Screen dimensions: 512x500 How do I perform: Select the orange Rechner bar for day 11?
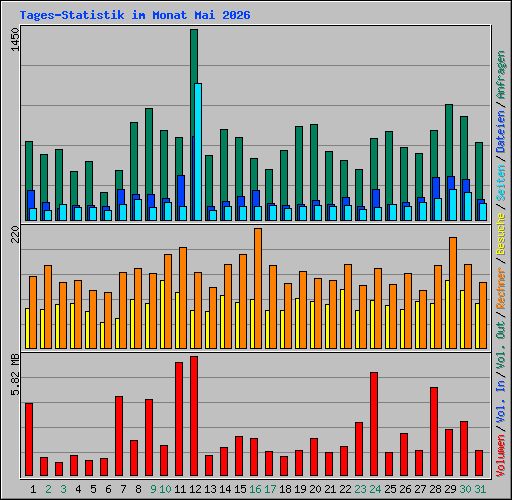183,298
